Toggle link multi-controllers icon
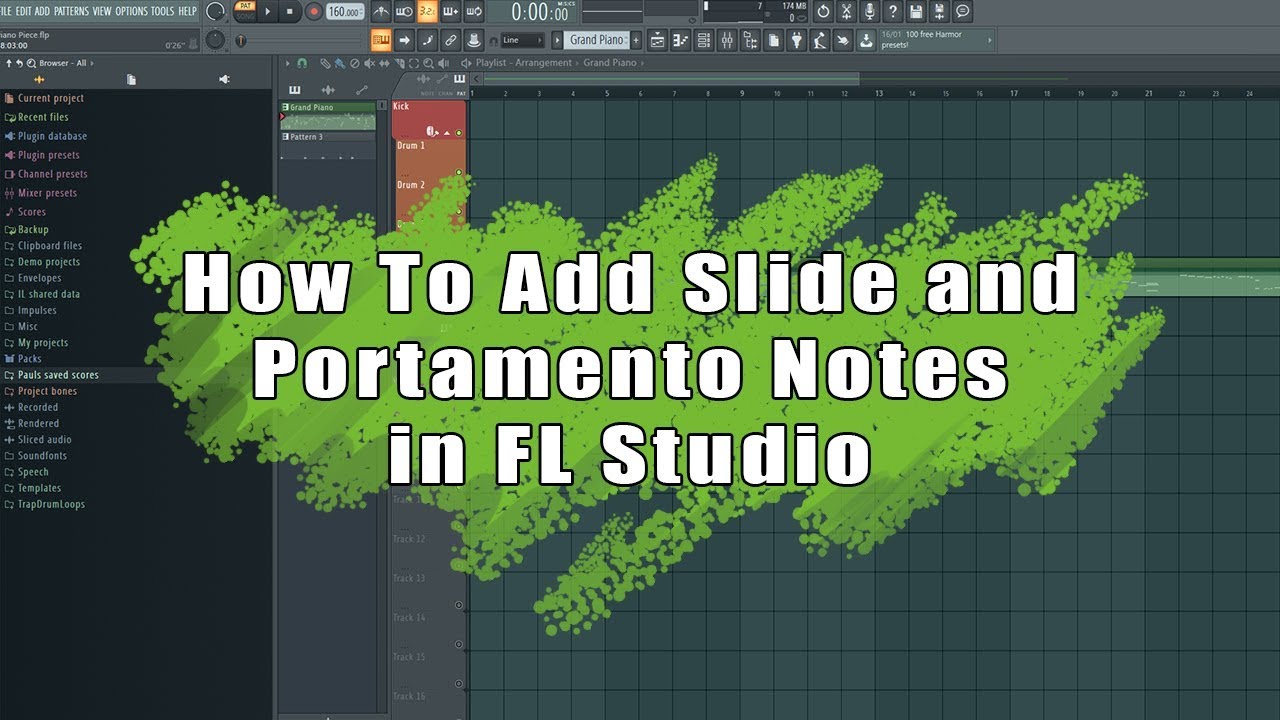 point(451,40)
